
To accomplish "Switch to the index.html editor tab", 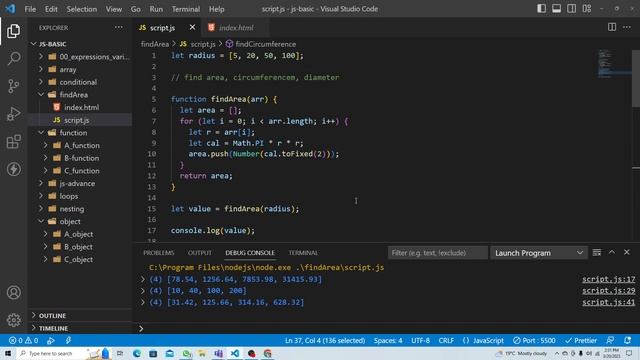I will pos(236,27).
